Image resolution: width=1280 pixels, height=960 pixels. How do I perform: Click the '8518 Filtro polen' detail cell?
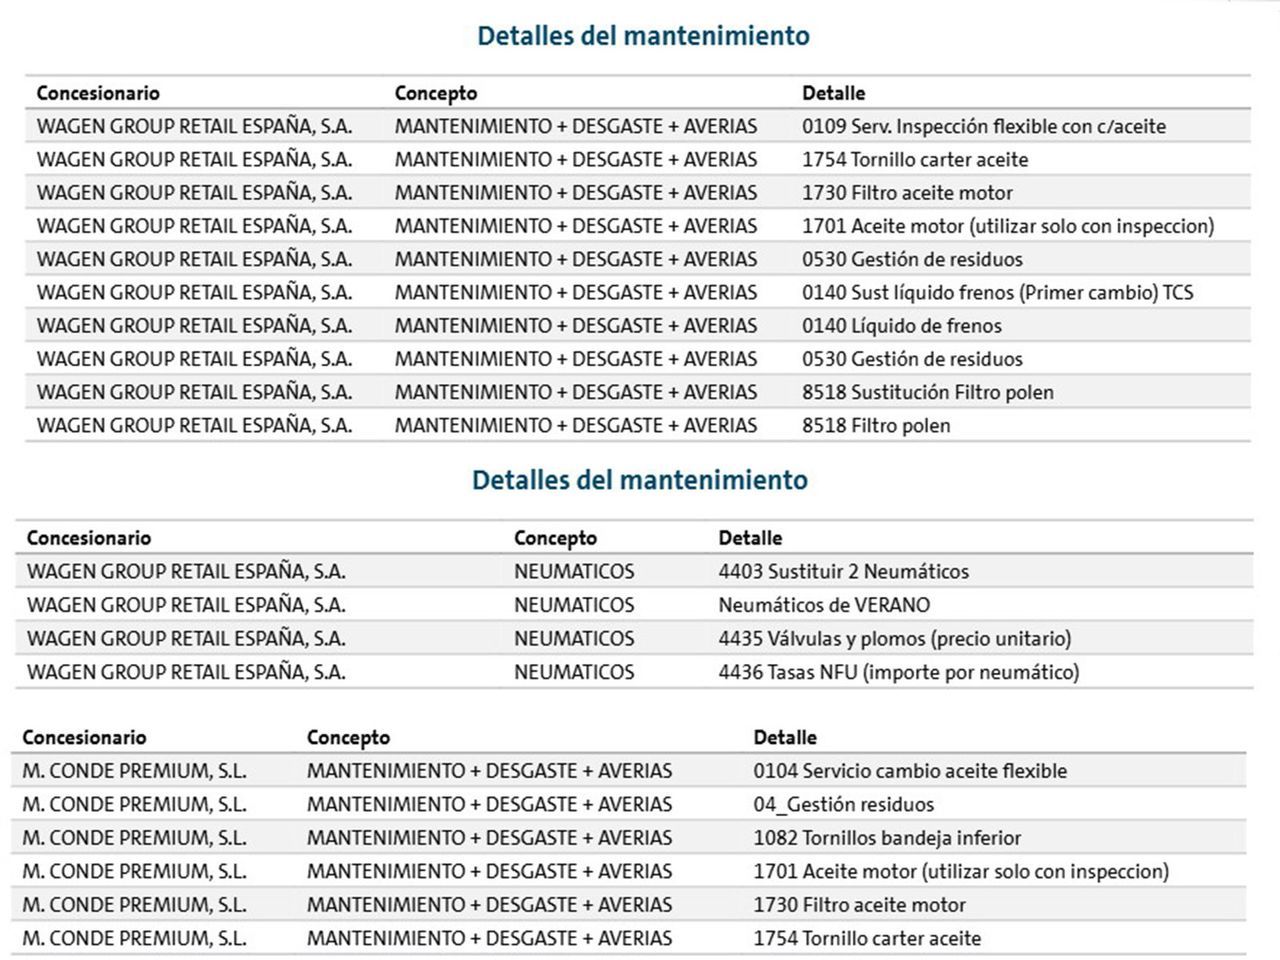pyautogui.click(x=876, y=425)
